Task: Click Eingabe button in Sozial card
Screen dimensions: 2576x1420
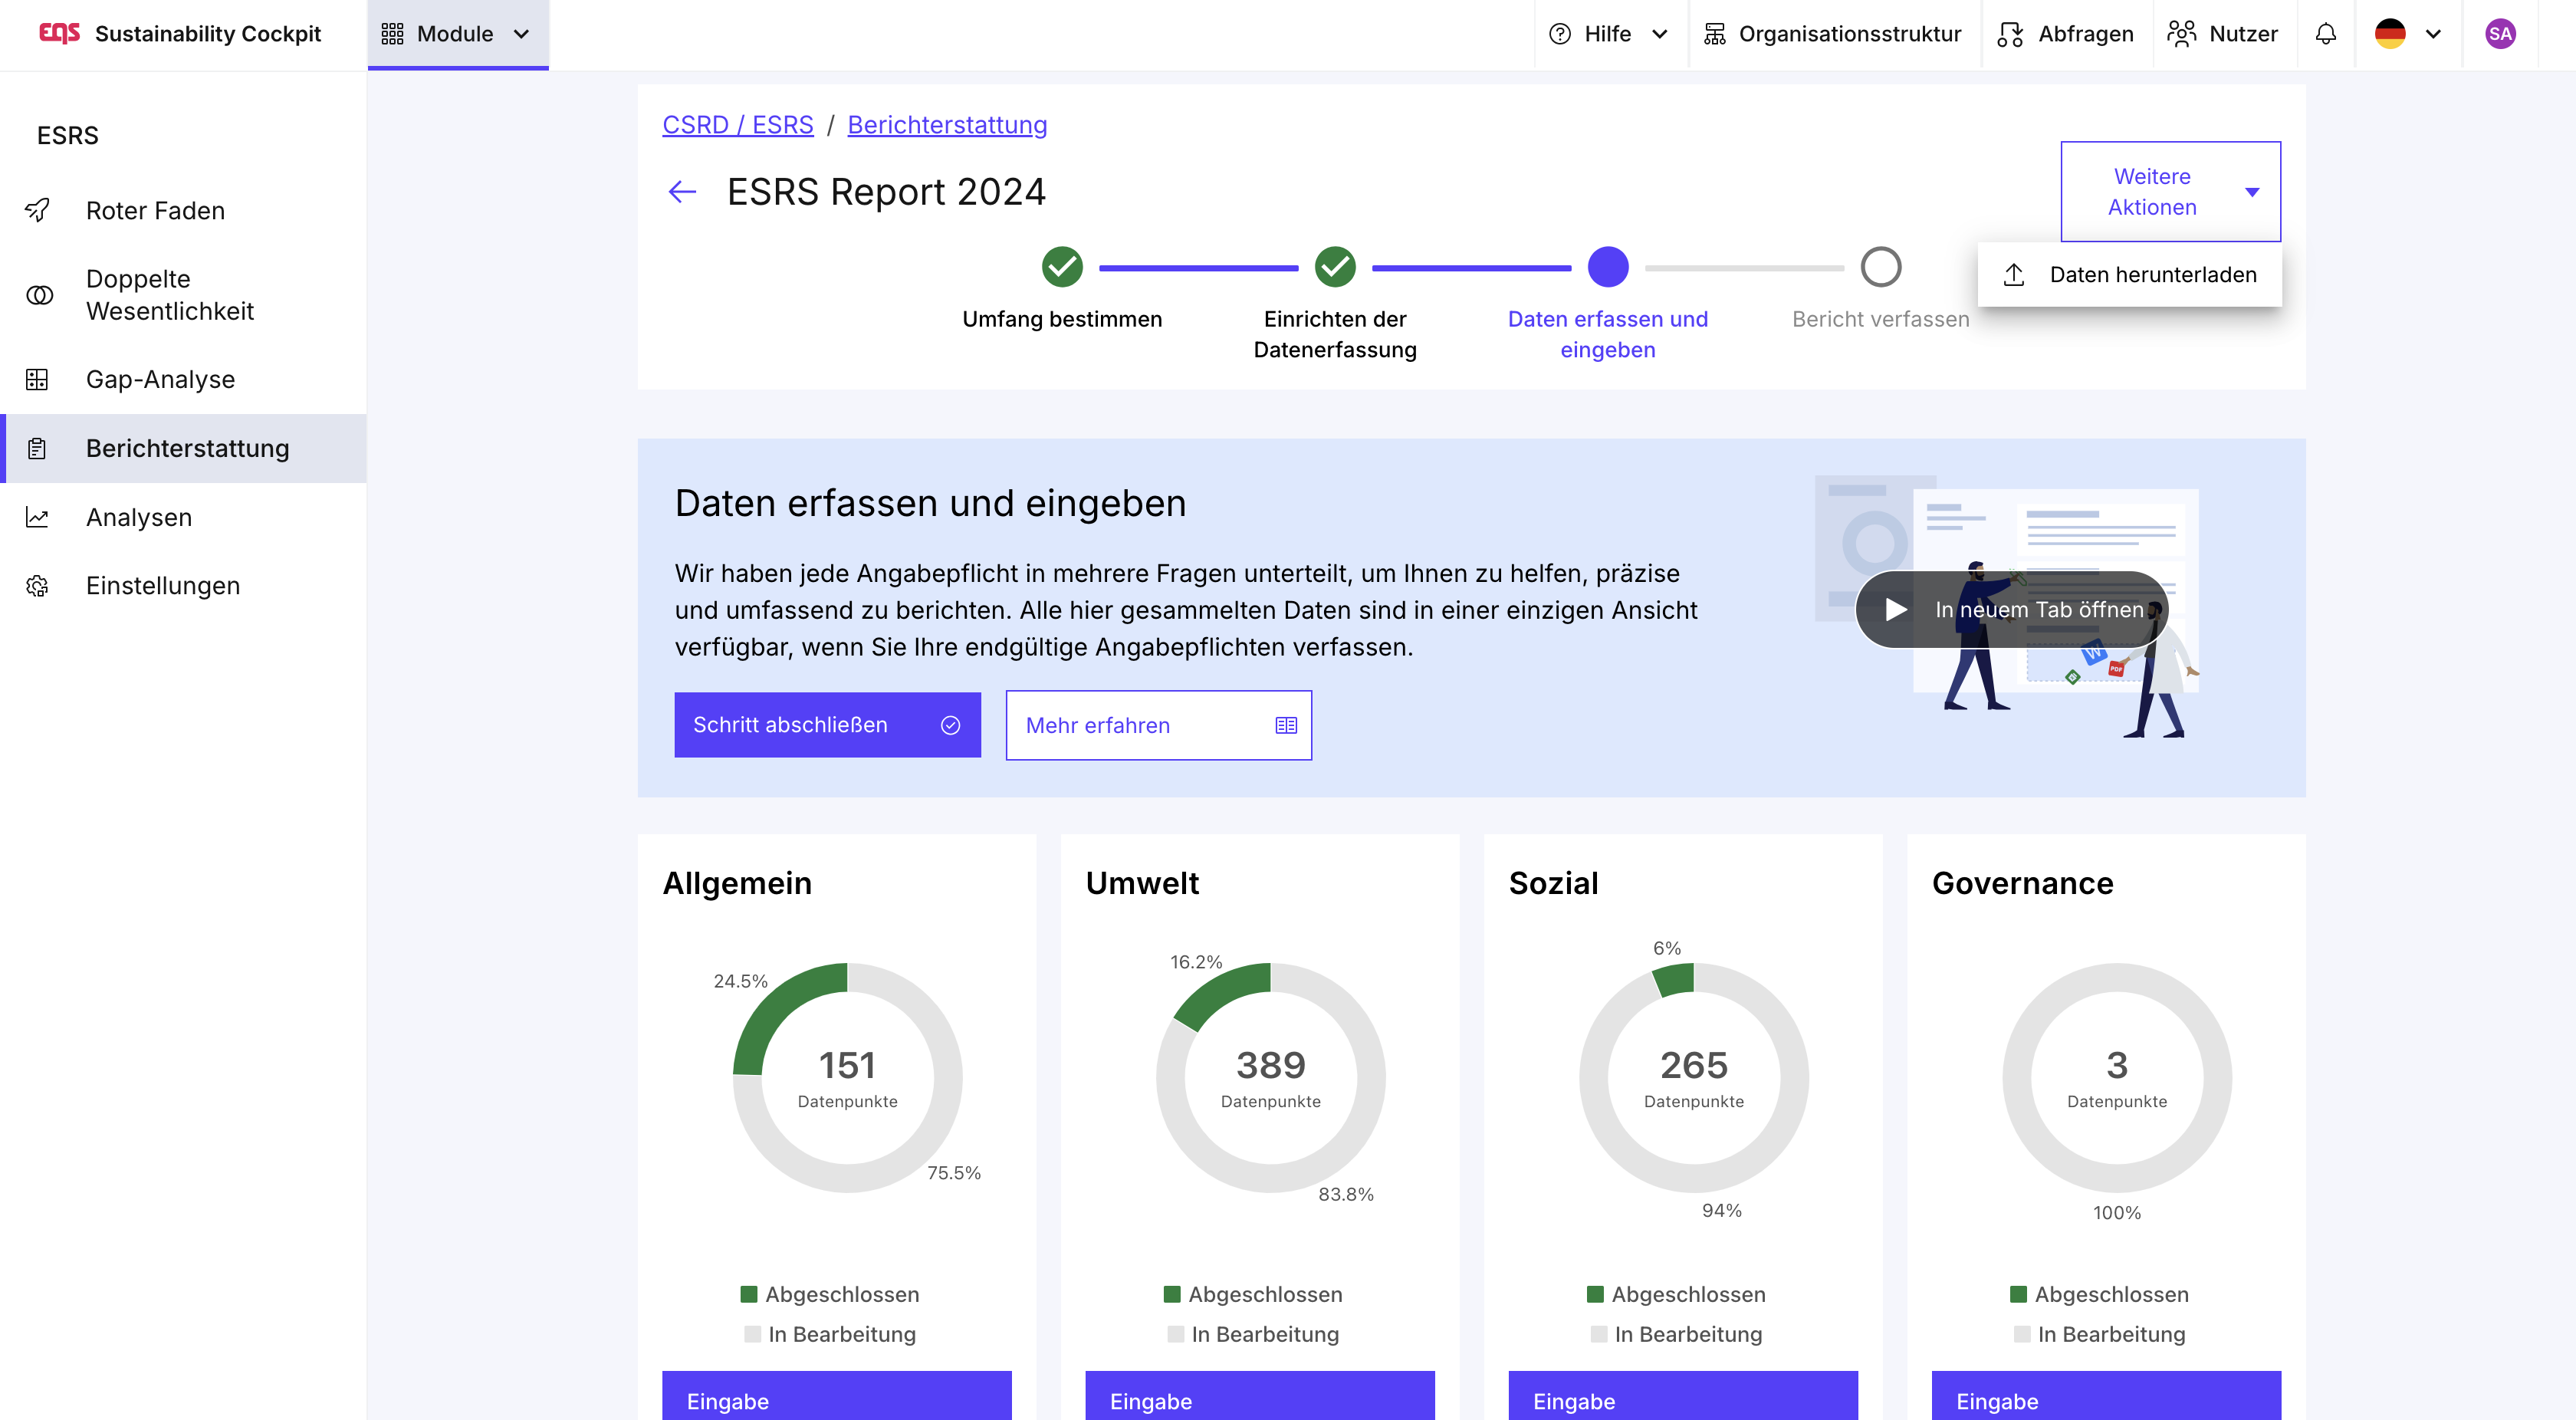Action: pos(1682,1396)
